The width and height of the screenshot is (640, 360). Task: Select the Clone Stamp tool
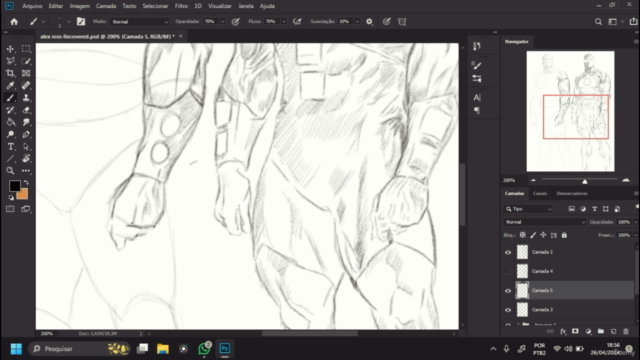26,98
